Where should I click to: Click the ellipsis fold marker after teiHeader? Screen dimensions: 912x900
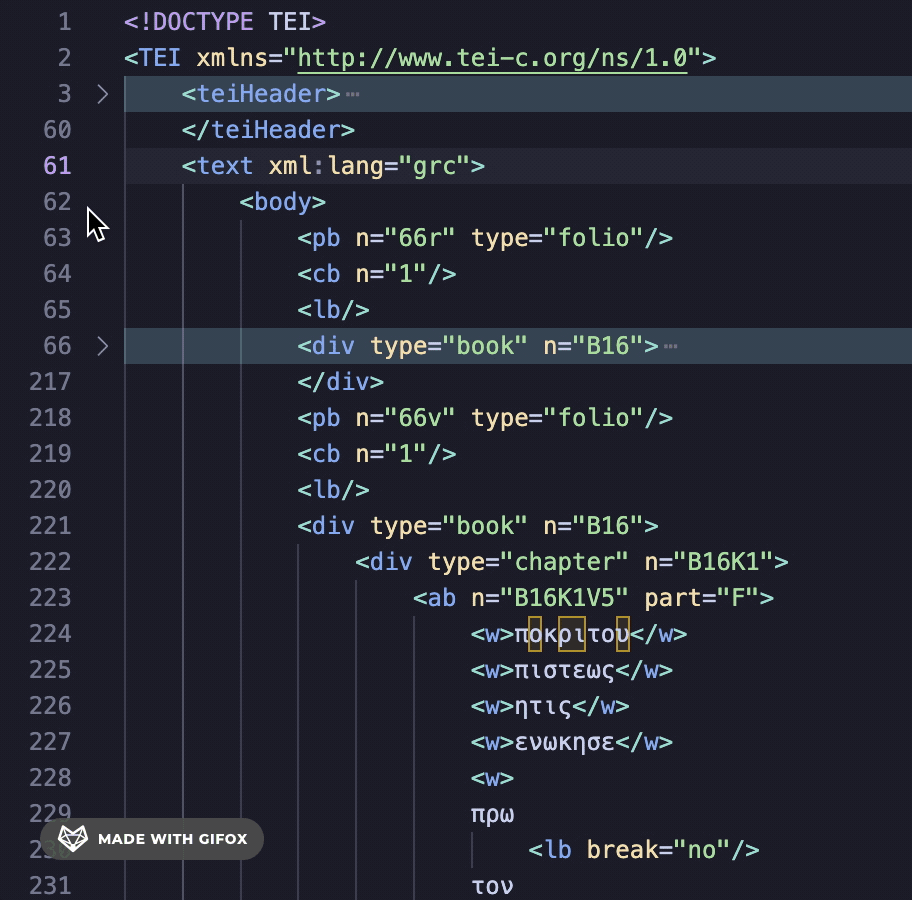point(351,95)
